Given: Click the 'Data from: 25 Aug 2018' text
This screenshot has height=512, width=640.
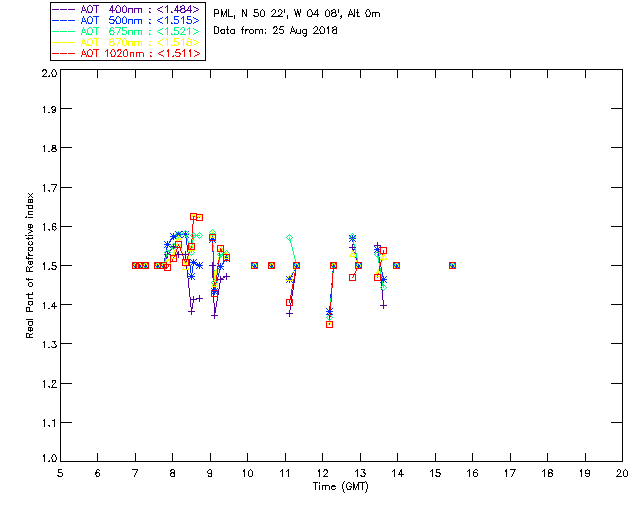Looking at the screenshot, I should (x=275, y=31).
